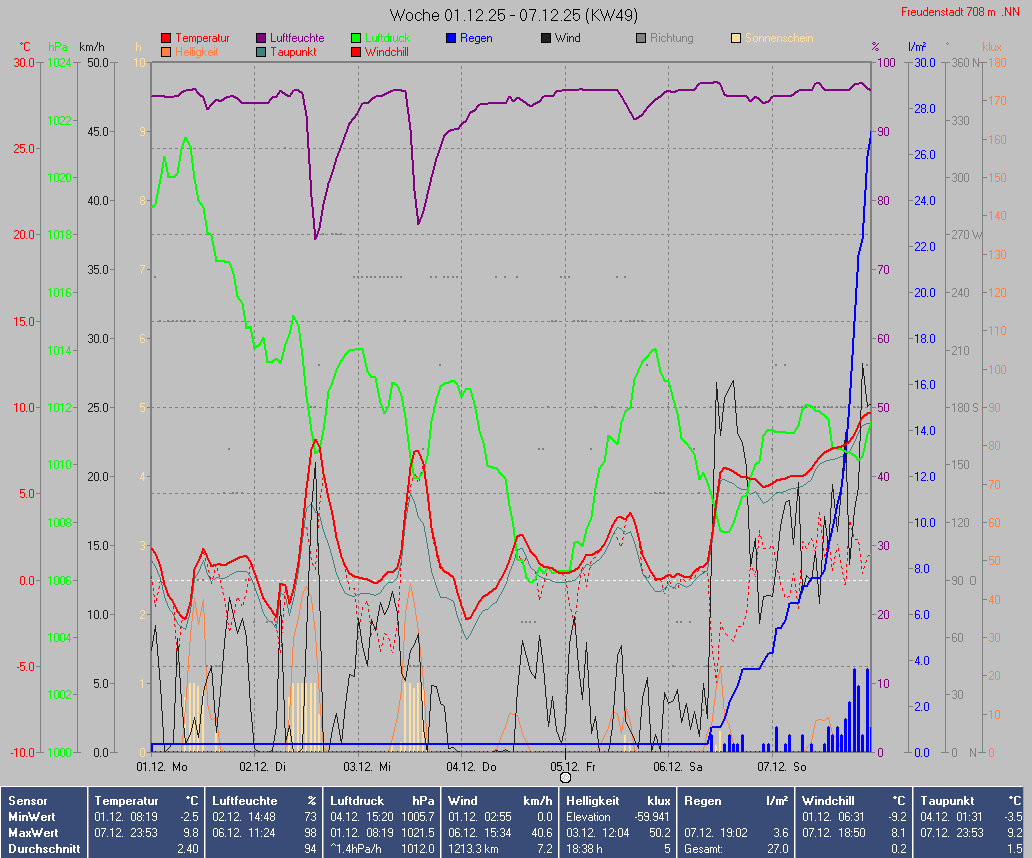Click the Sensor column header in table
Viewport: 1032px width, 858px height.
pos(27,801)
